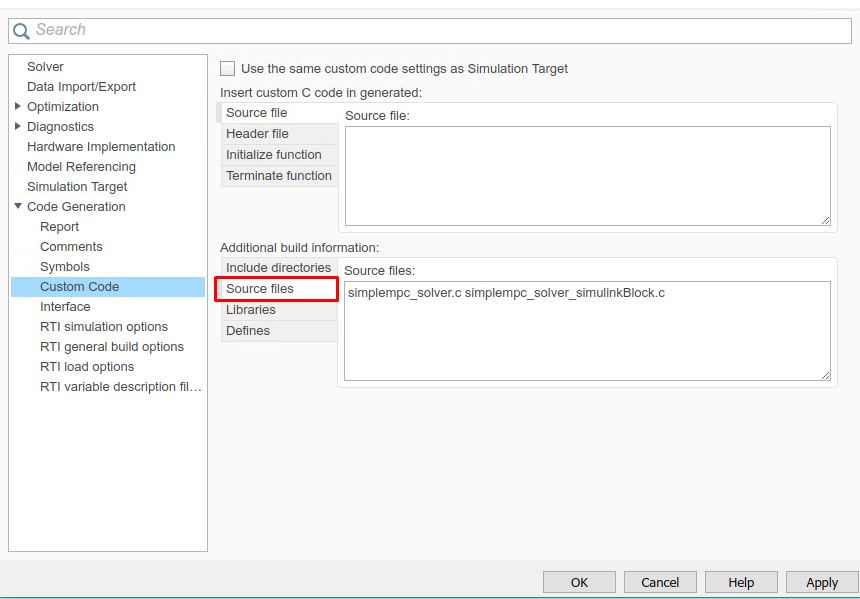Open the Defines tab

click(248, 331)
